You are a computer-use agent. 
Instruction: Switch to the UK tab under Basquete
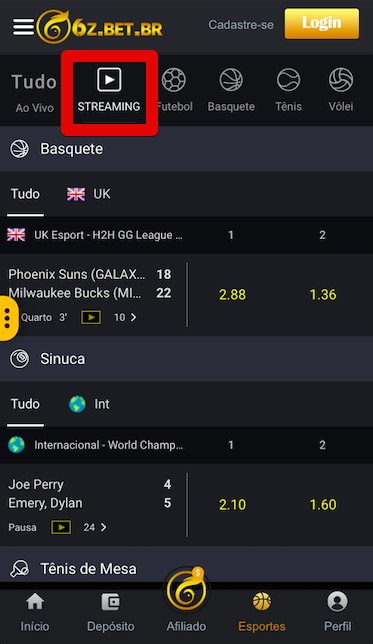point(89,194)
